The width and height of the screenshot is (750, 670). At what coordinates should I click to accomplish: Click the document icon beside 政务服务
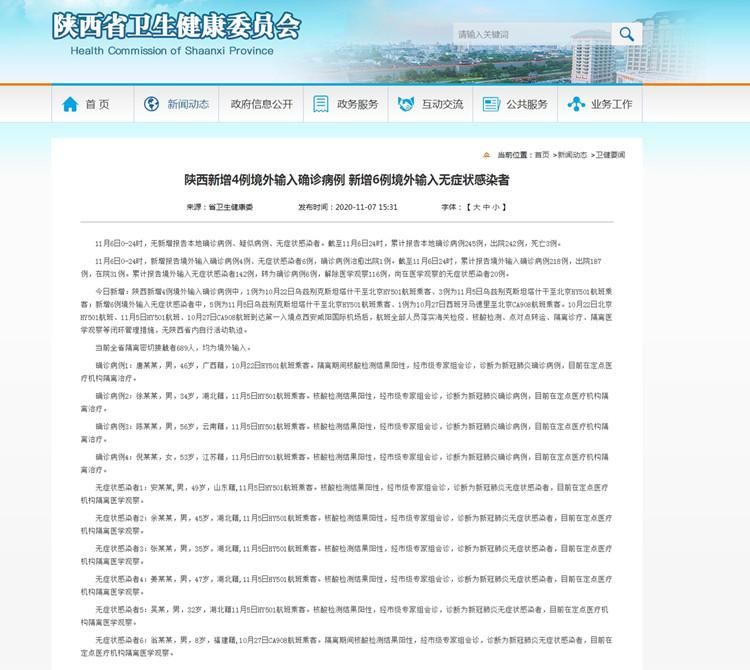[320, 104]
